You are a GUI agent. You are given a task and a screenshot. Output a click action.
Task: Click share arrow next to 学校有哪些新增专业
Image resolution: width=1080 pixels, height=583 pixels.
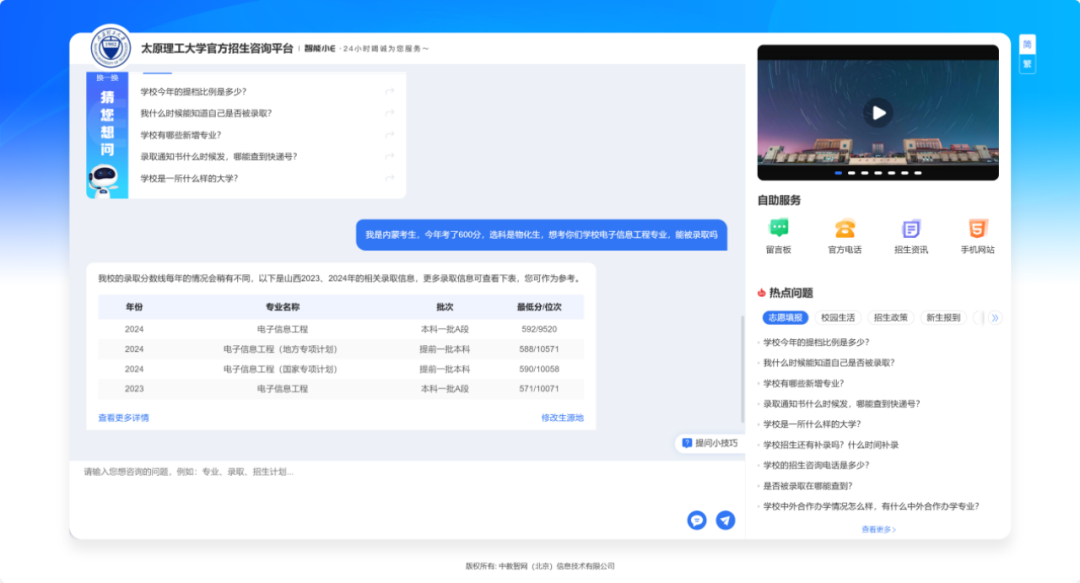[389, 135]
